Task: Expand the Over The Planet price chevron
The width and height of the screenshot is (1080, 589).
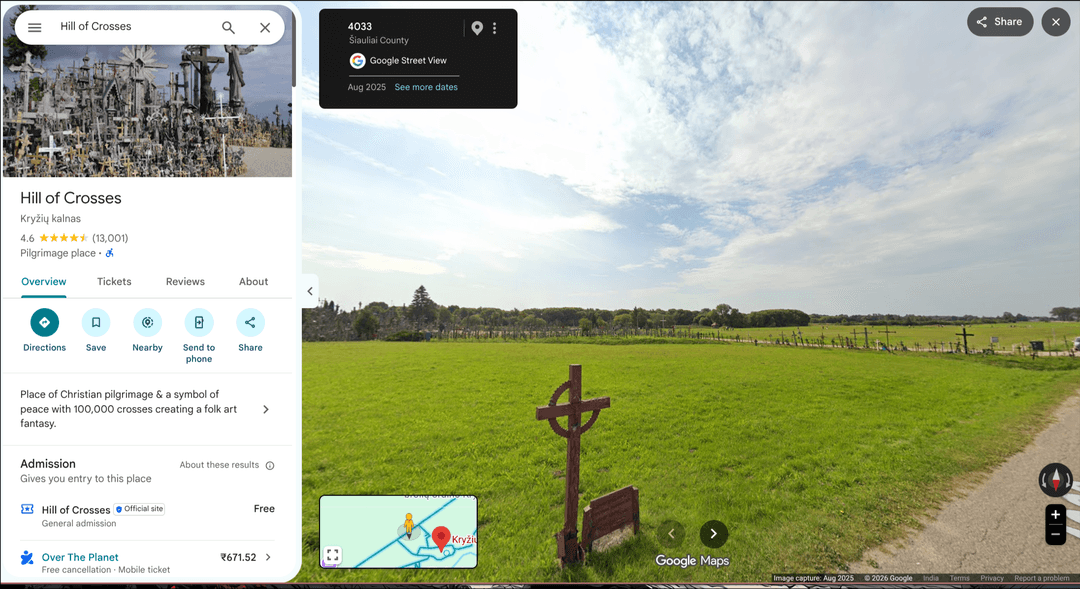Action: point(269,557)
